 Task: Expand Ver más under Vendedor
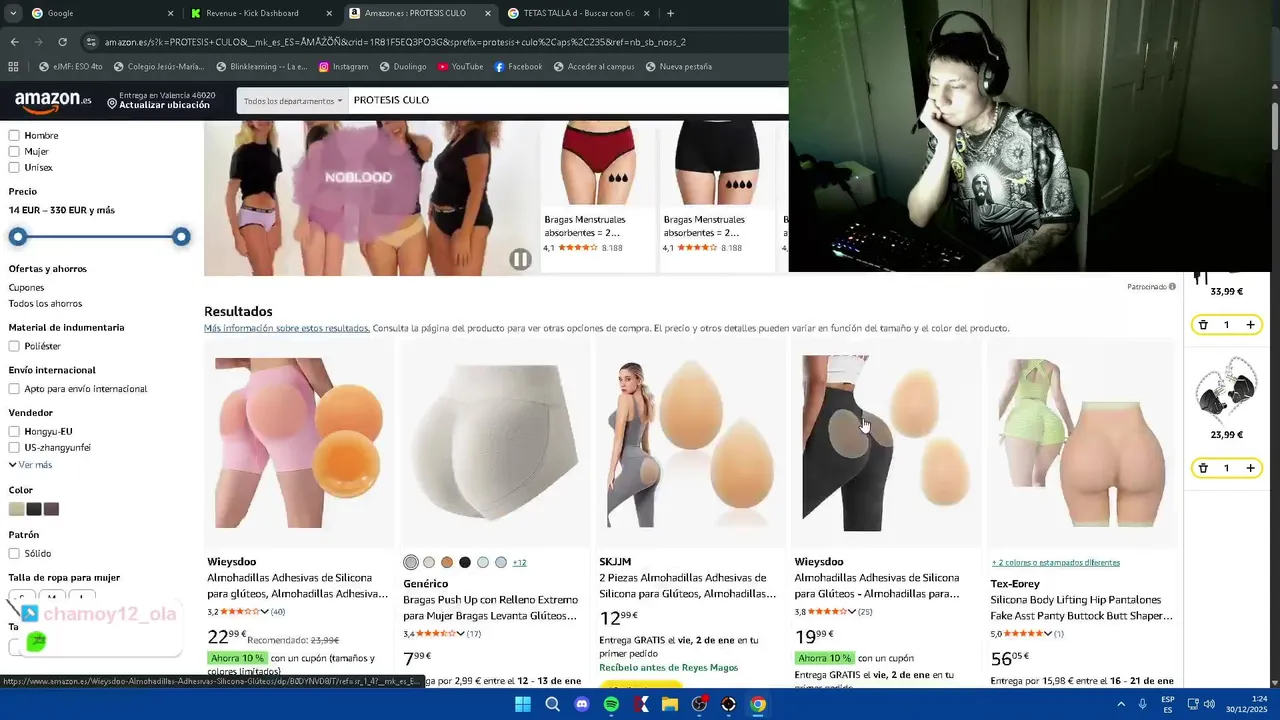click(x=30, y=465)
